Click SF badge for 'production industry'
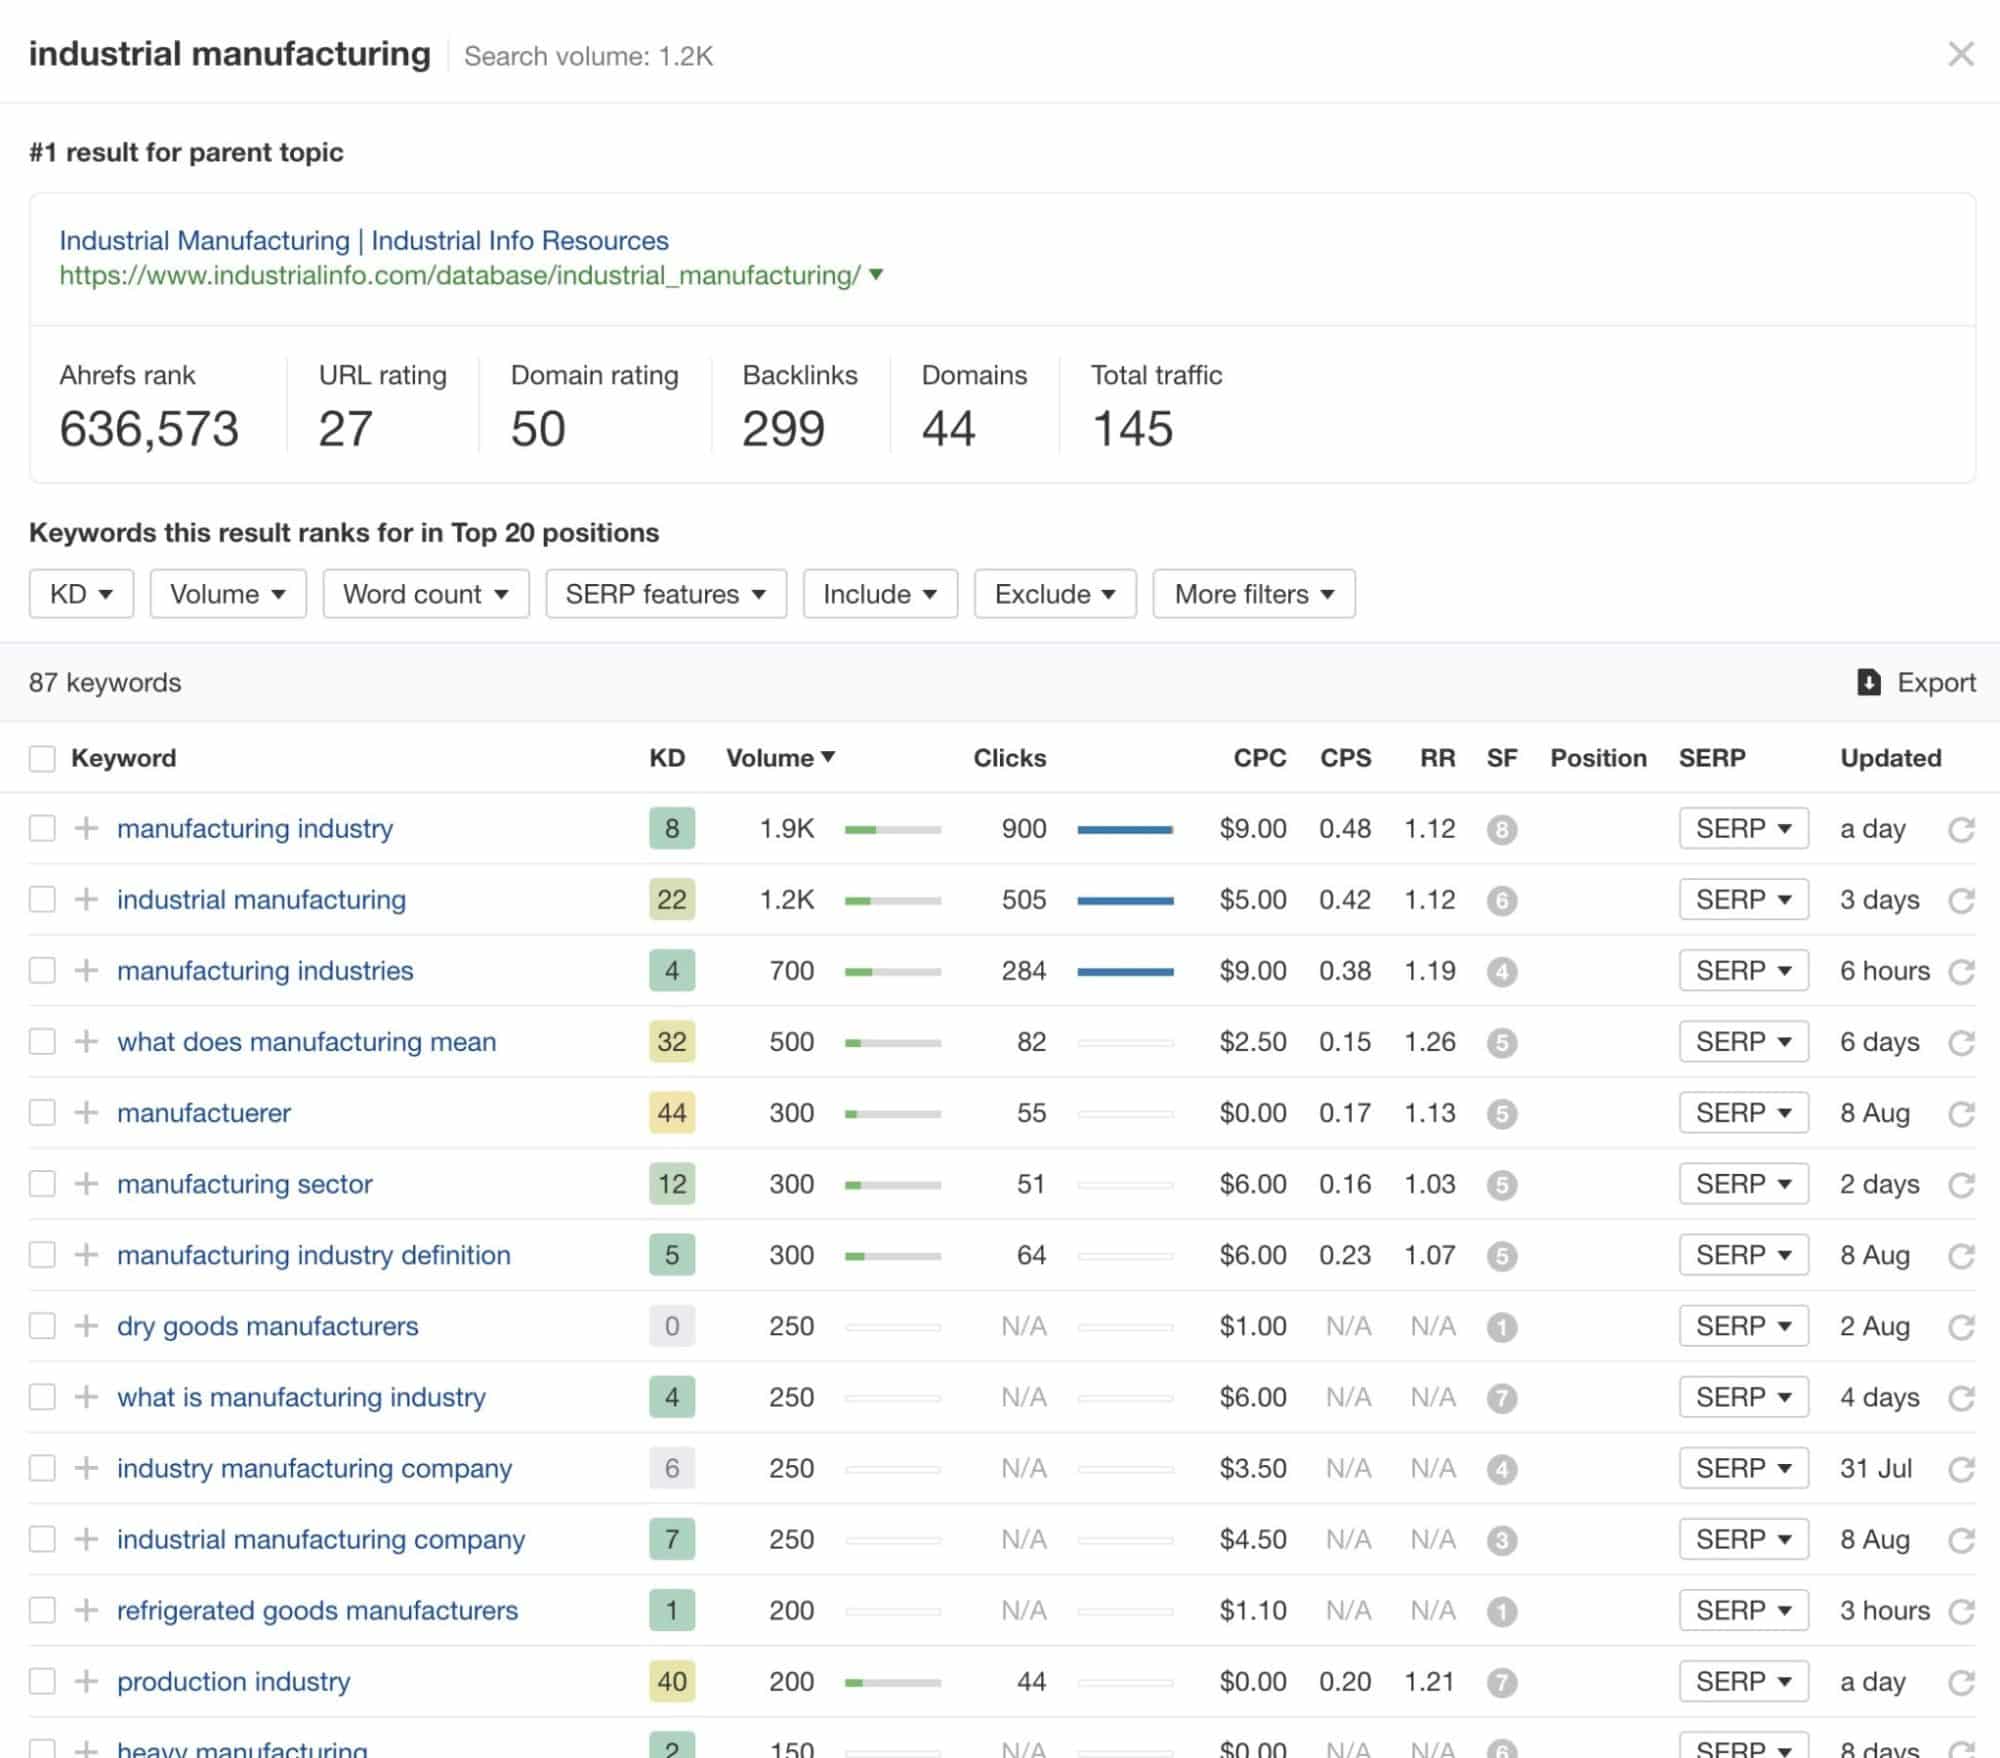This screenshot has height=1758, width=2000. click(x=1501, y=1683)
